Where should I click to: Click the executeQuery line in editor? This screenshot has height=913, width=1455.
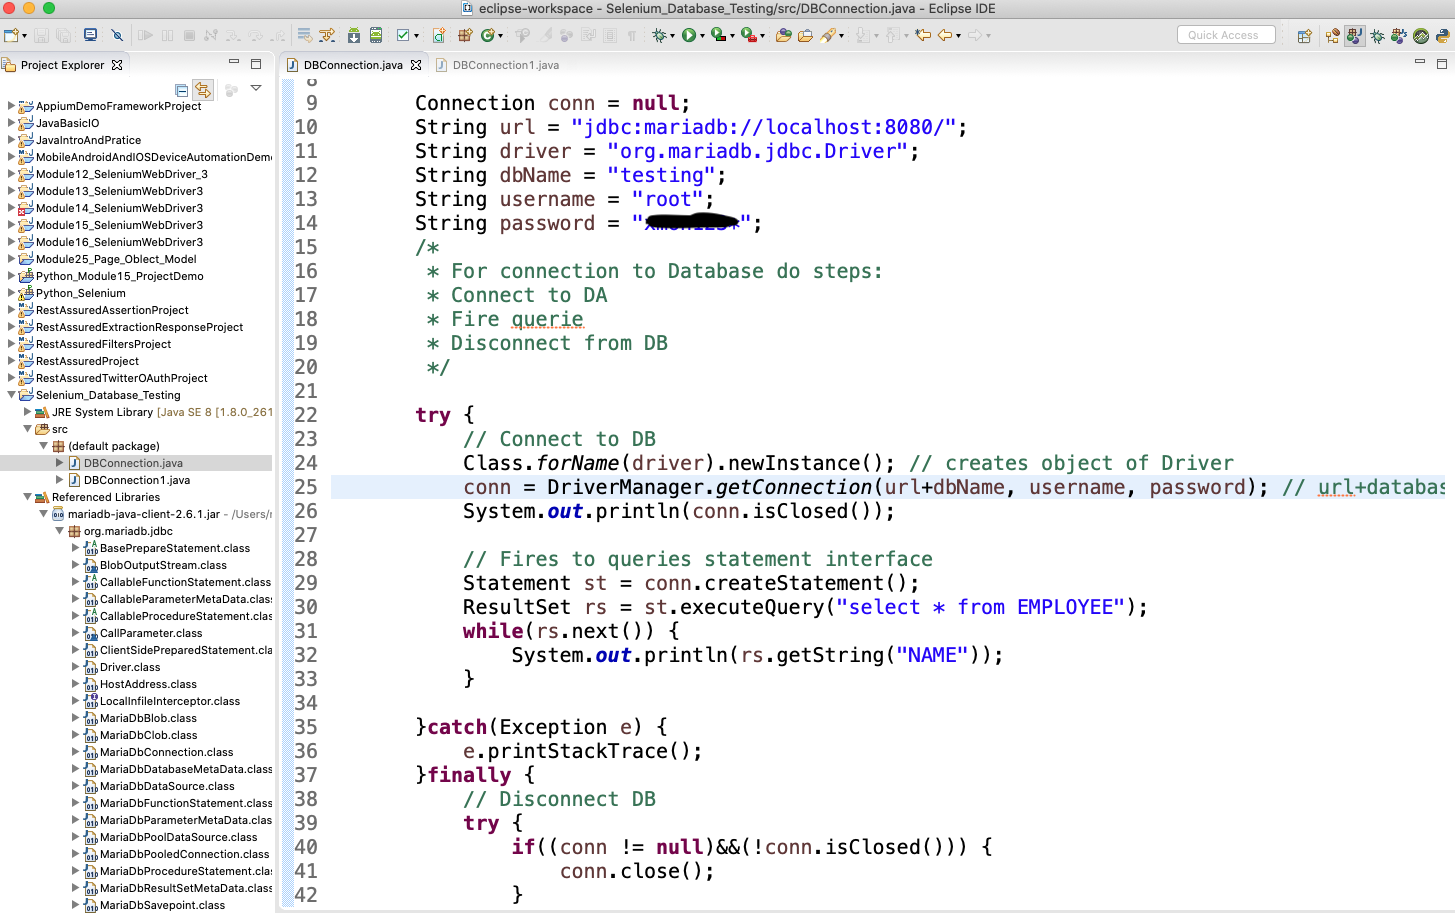pos(805,607)
